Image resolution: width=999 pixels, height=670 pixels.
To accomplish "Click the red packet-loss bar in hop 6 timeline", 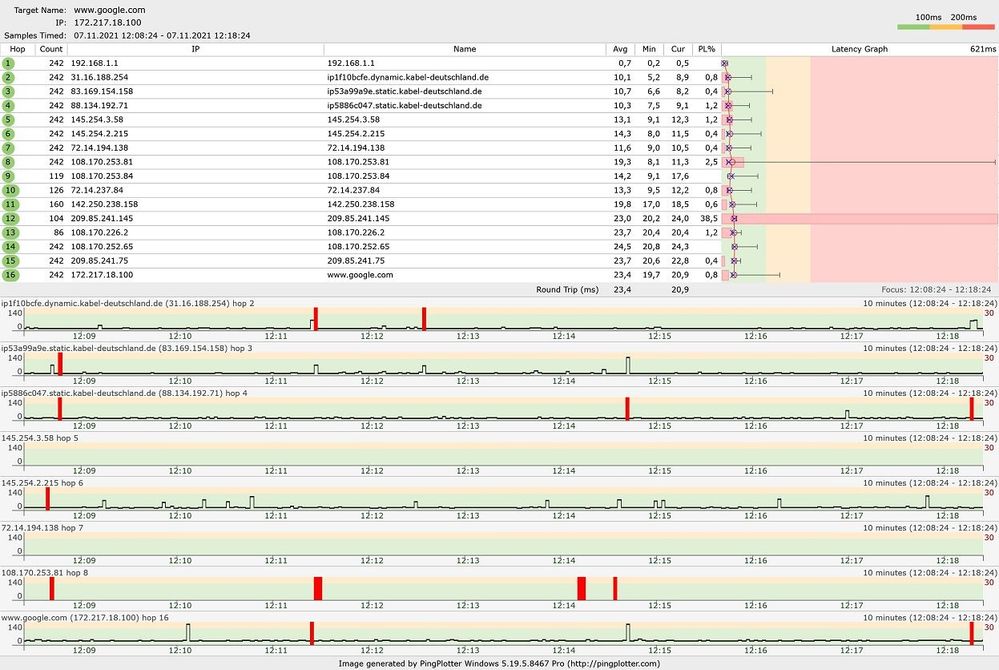I will coord(48,499).
